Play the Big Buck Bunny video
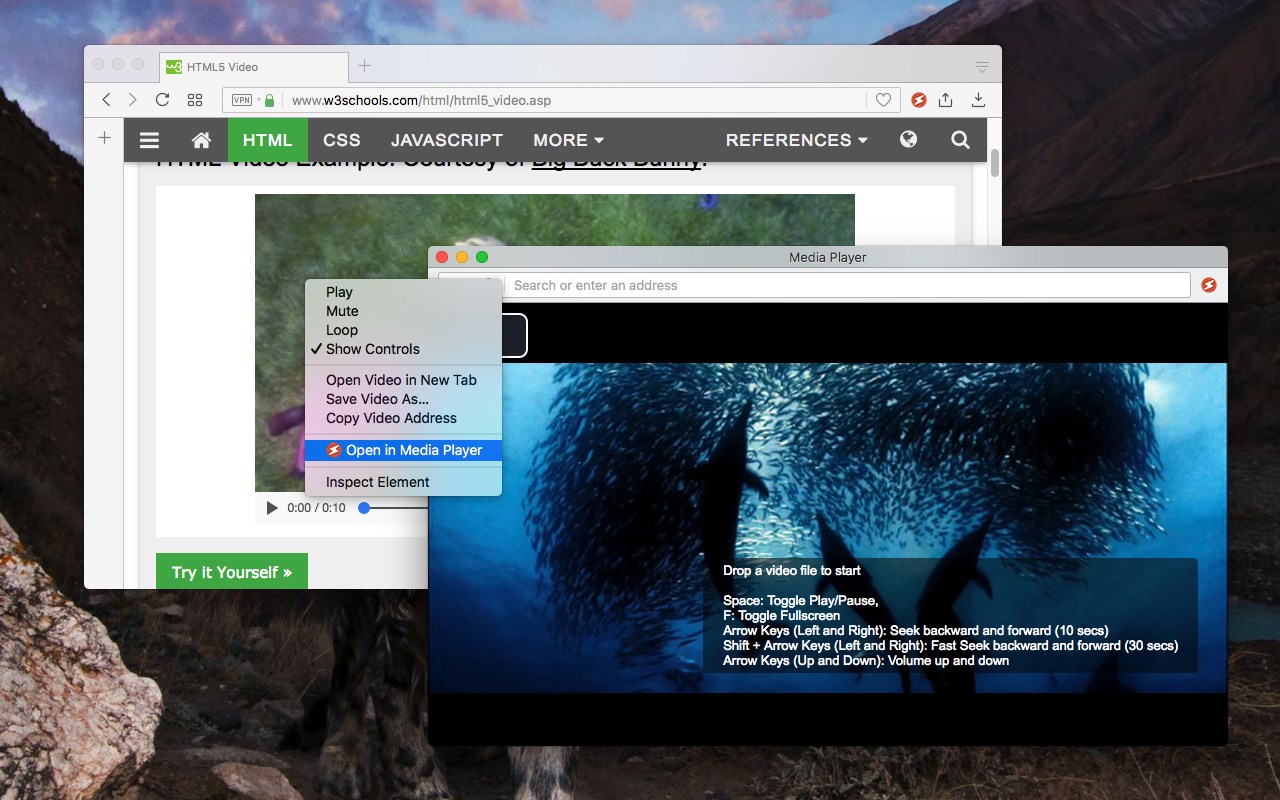The width and height of the screenshot is (1280, 800). (272, 508)
